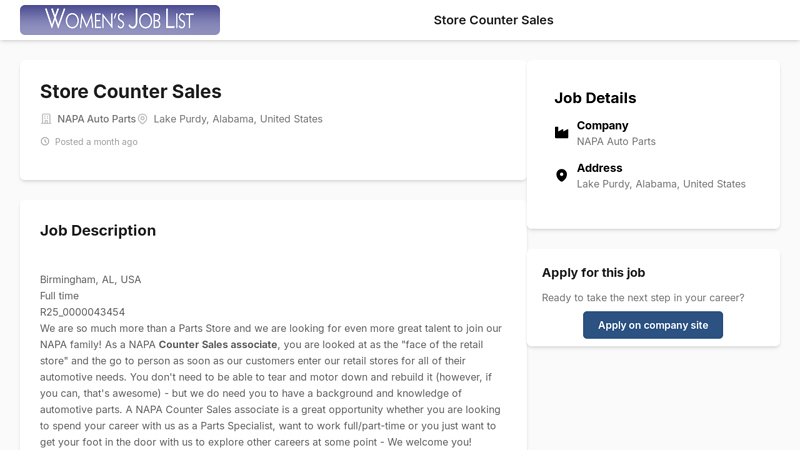Click the Address map pin icon

(562, 175)
